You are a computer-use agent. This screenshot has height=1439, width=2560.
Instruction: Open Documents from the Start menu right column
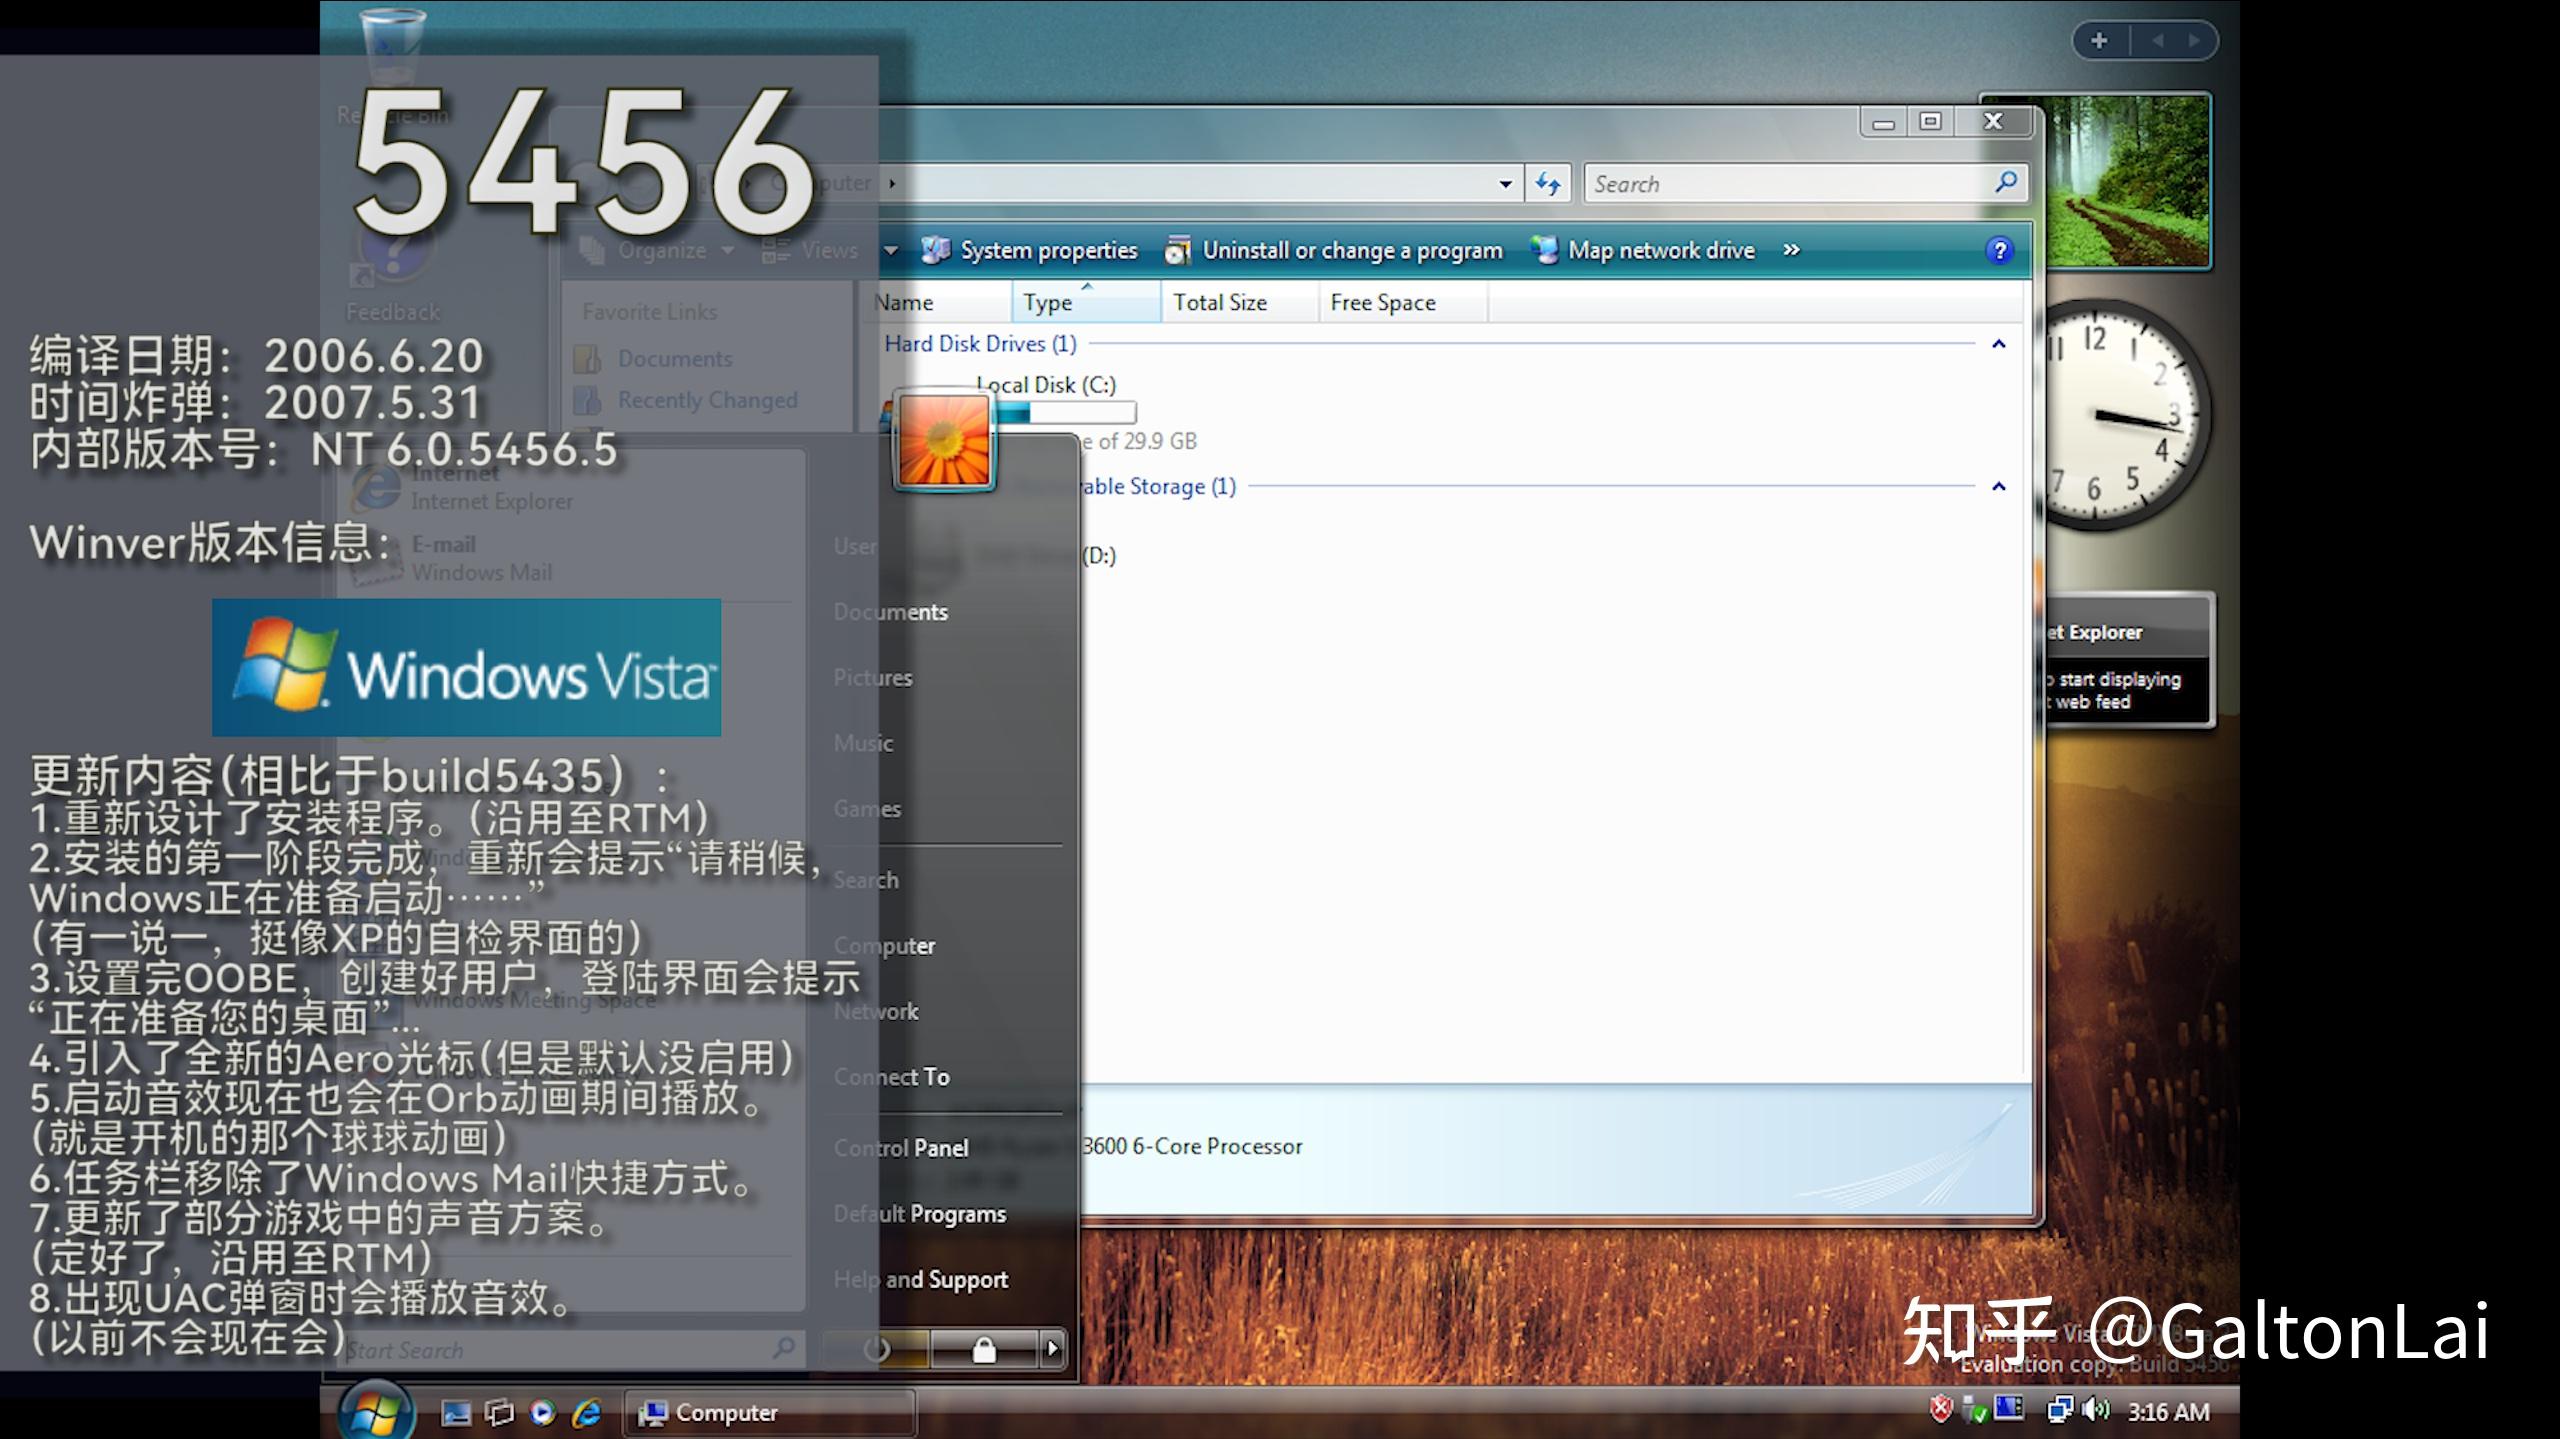(890, 612)
